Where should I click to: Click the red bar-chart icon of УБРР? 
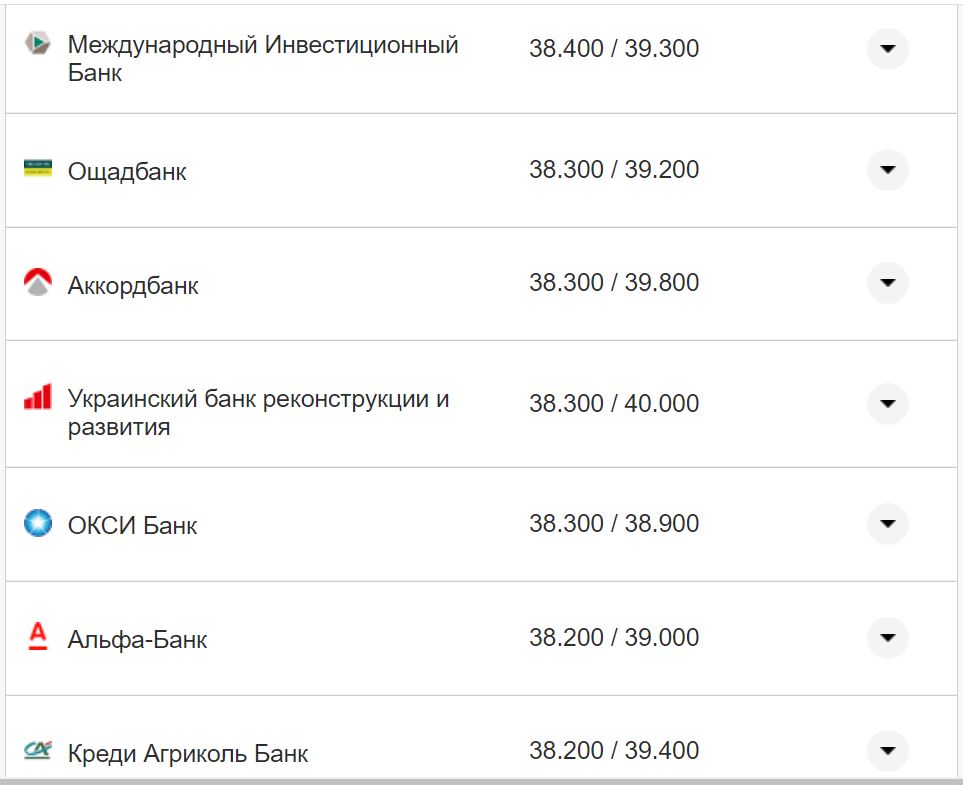pyautogui.click(x=36, y=396)
